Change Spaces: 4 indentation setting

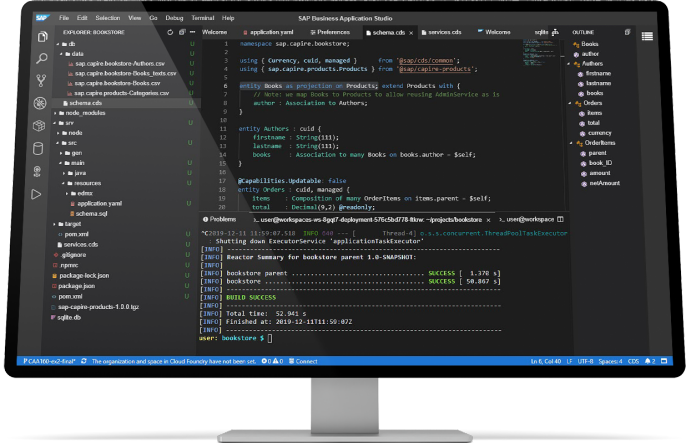(x=610, y=361)
